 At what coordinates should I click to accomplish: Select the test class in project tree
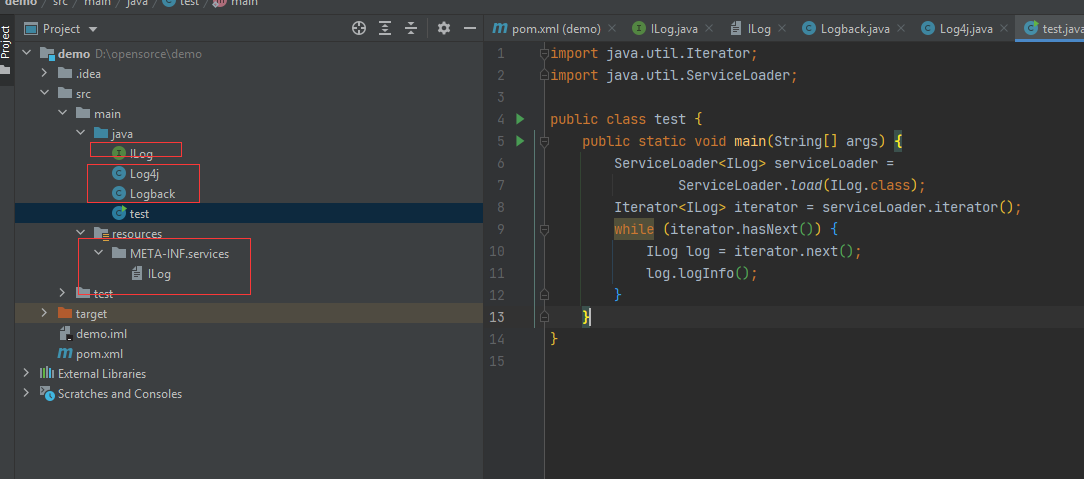tap(139, 214)
